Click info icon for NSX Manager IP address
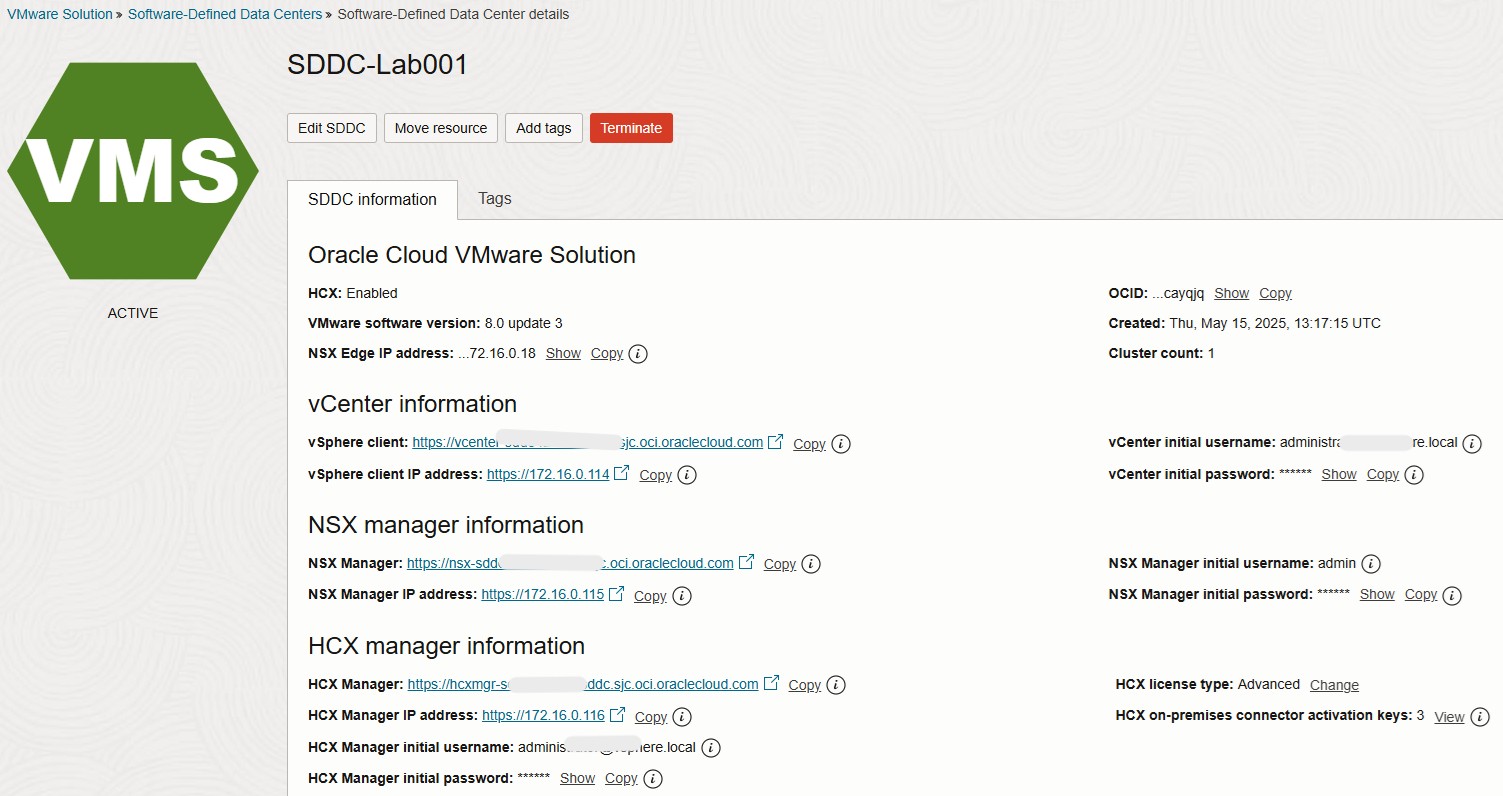This screenshot has width=1503, height=796. [x=682, y=596]
